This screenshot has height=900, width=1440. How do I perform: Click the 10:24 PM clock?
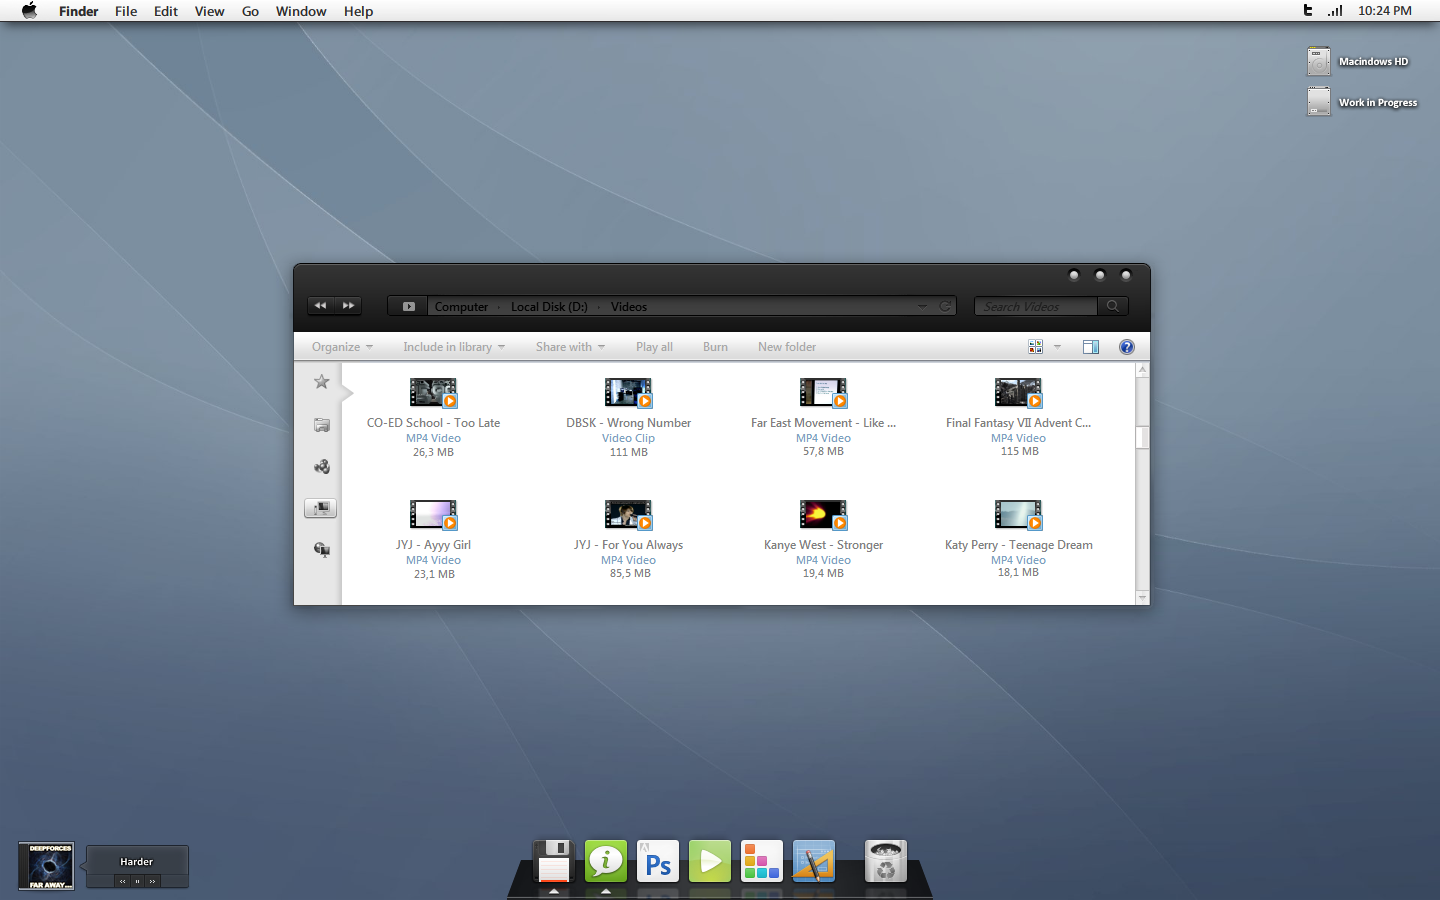tap(1385, 11)
